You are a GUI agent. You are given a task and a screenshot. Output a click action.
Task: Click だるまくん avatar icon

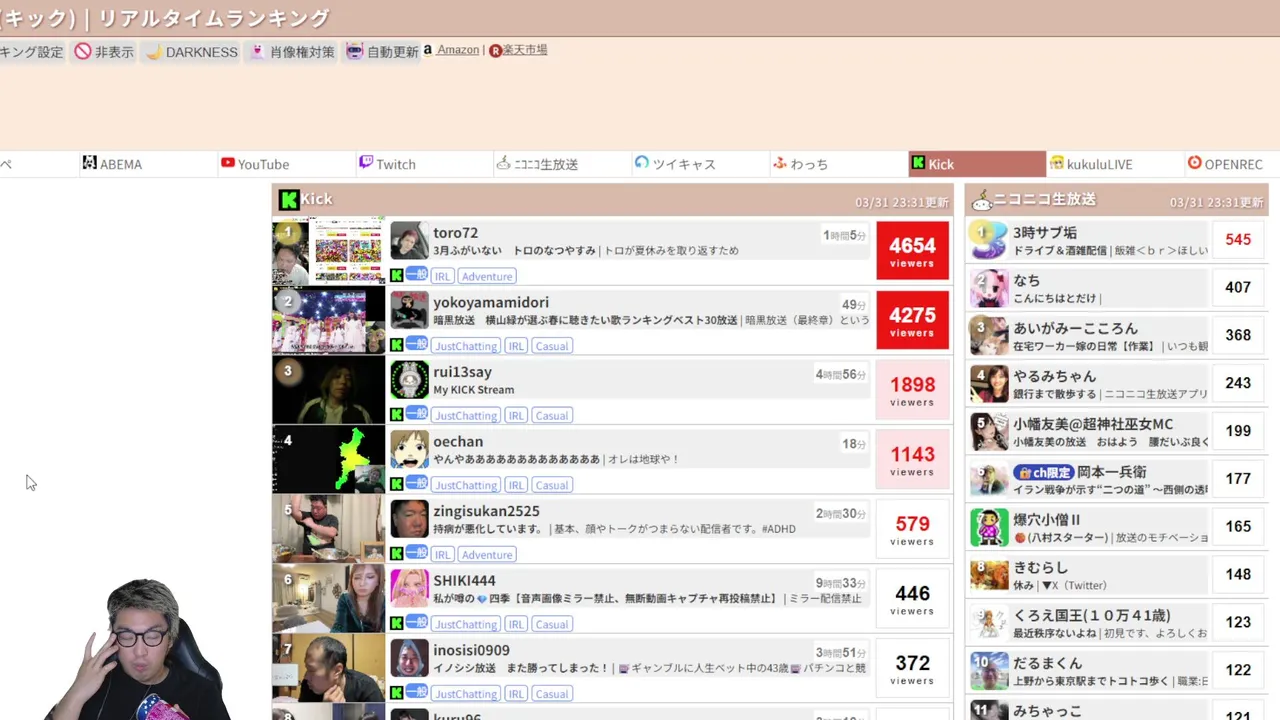988,671
